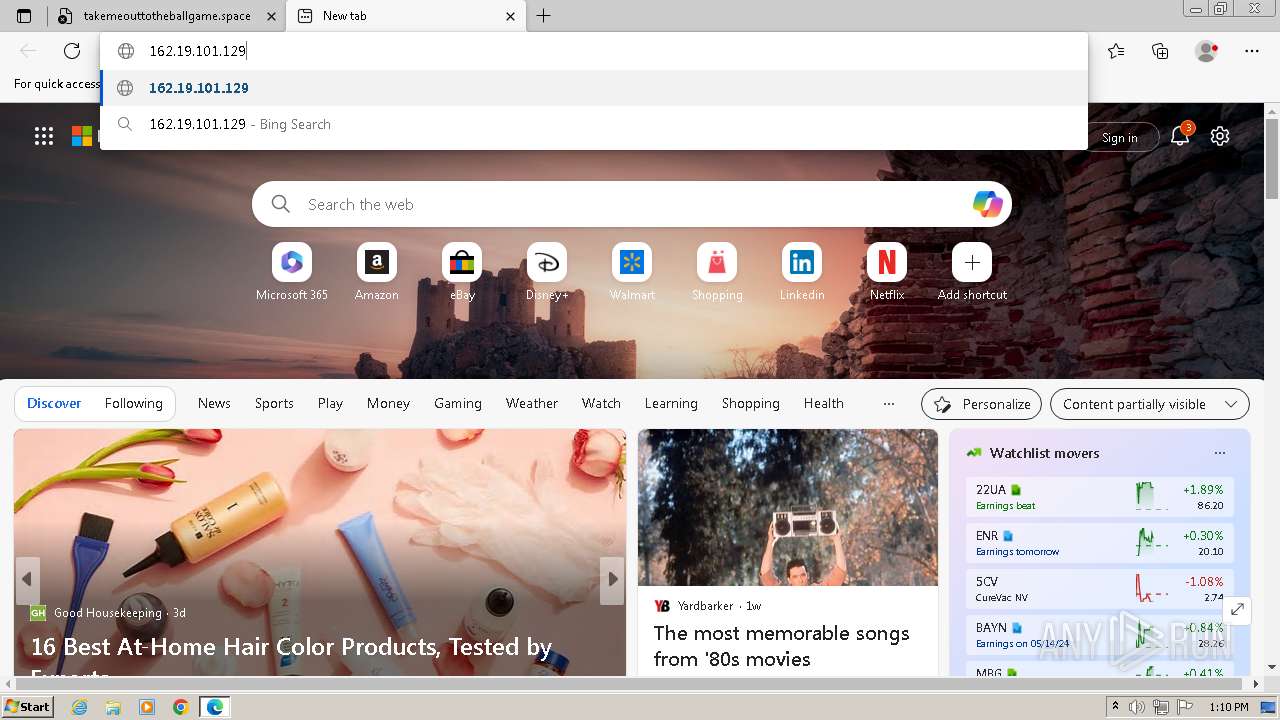Image resolution: width=1280 pixels, height=720 pixels.
Task: Click the taskbar volume icon
Action: (1137, 707)
